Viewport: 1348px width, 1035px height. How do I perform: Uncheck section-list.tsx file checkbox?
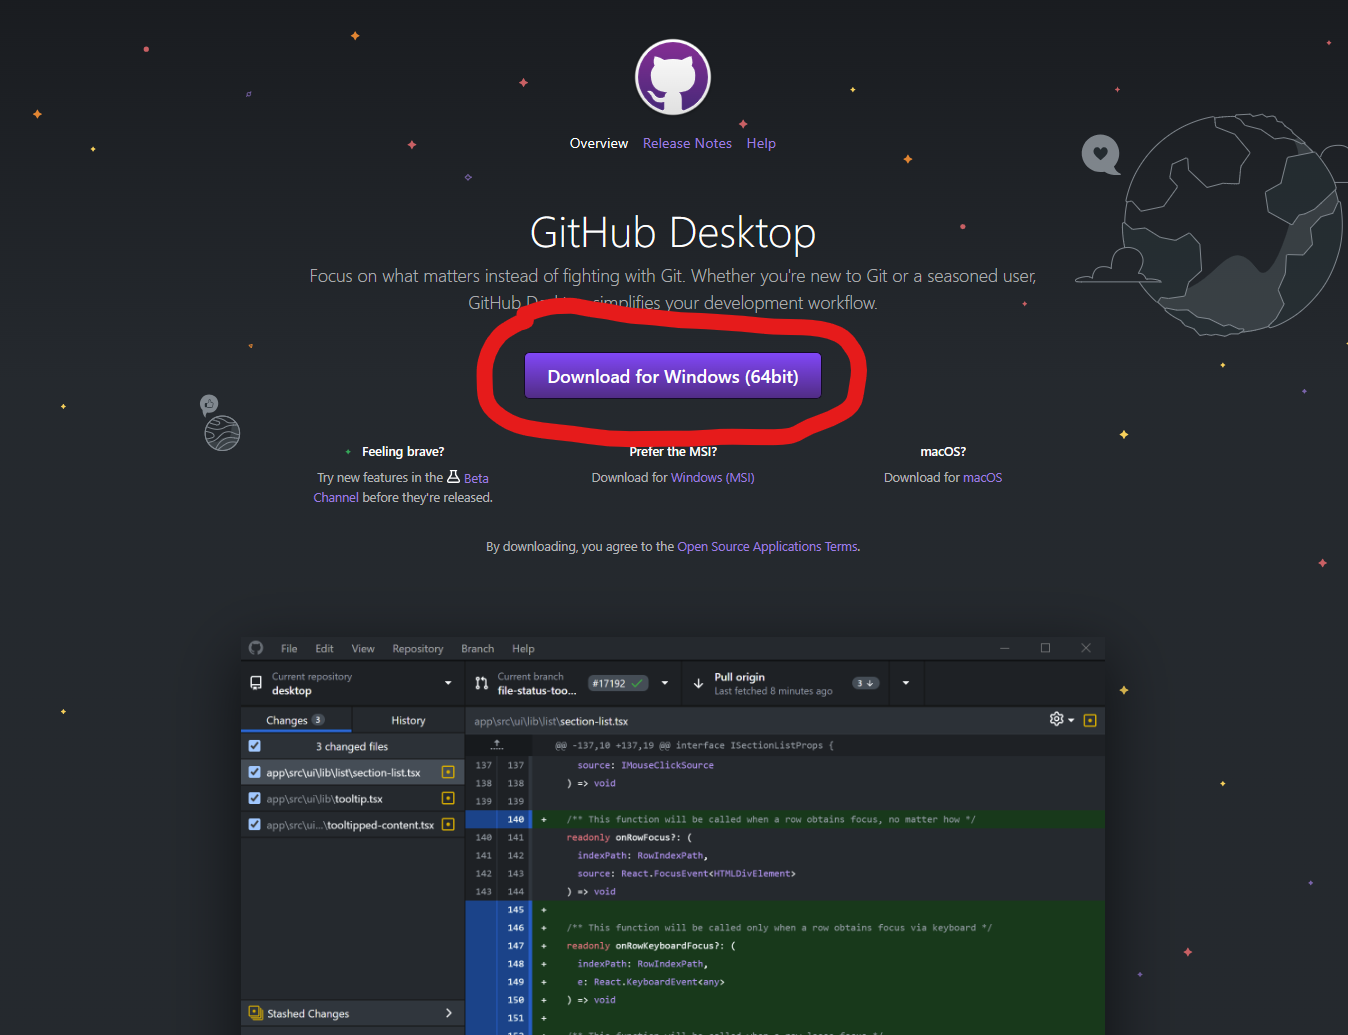point(255,772)
